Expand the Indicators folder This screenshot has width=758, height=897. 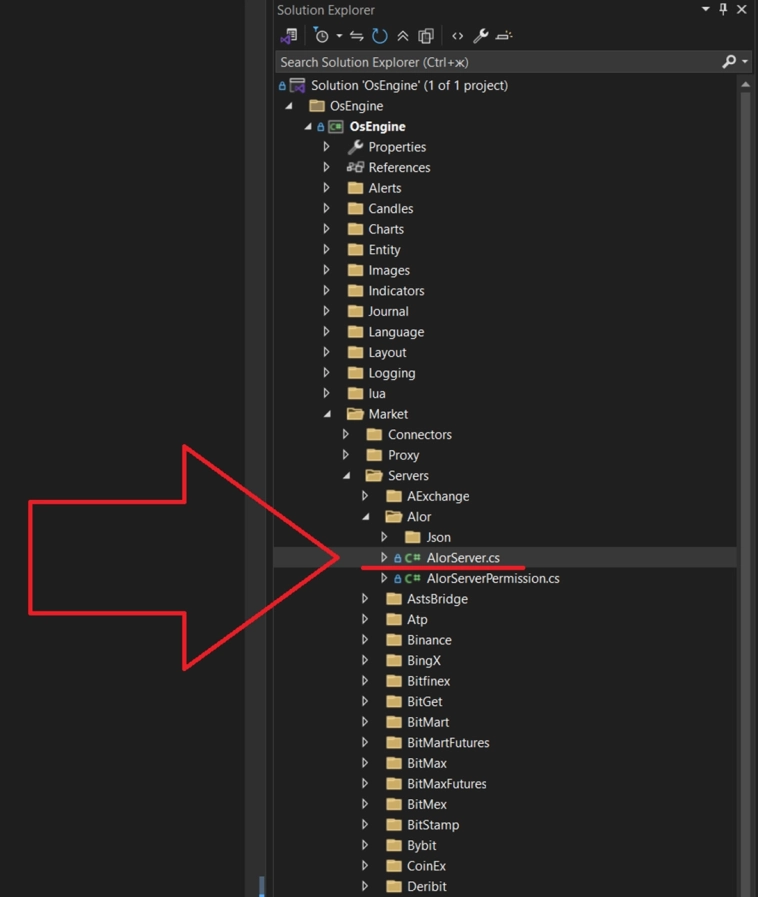tap(327, 291)
